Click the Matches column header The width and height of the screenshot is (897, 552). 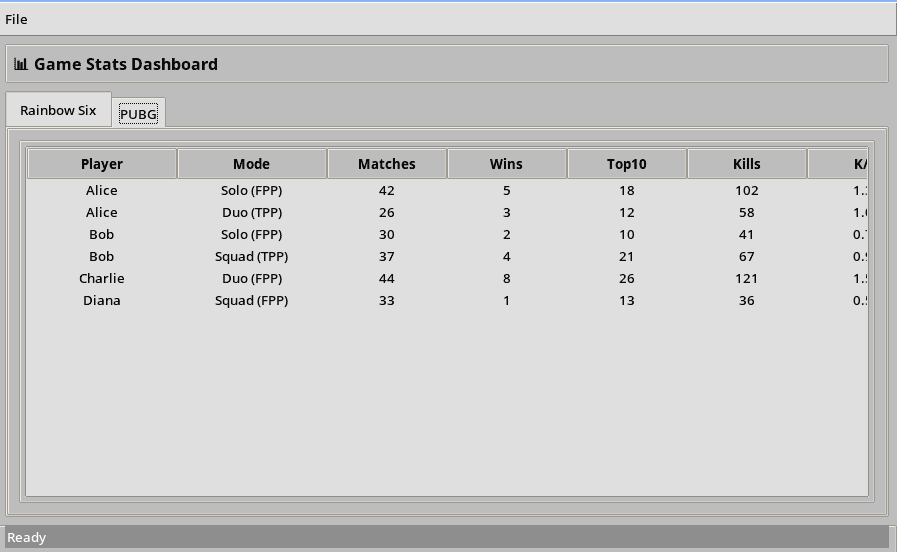(387, 164)
